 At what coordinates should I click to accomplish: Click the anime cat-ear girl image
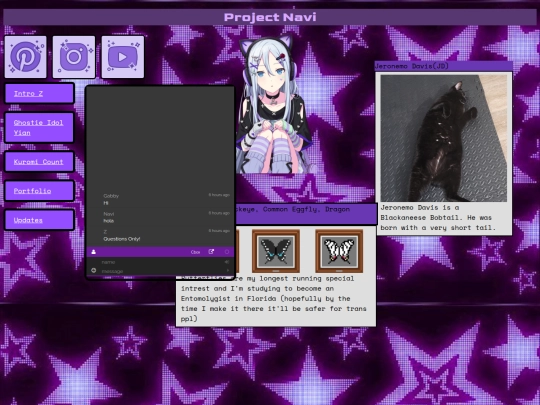coord(274,104)
